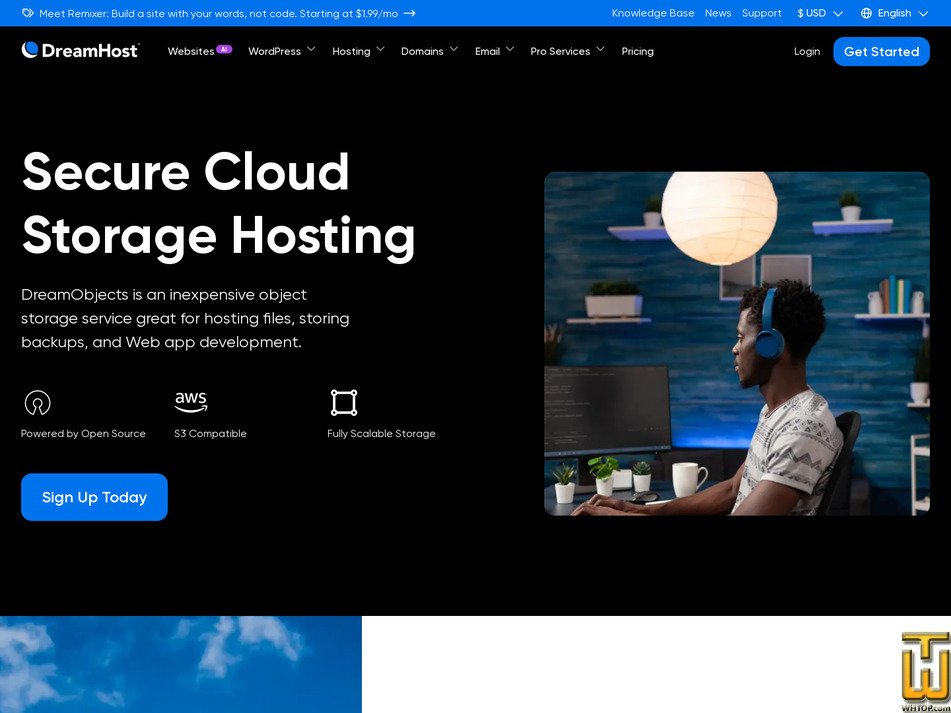Click the globe language icon

click(x=866, y=13)
